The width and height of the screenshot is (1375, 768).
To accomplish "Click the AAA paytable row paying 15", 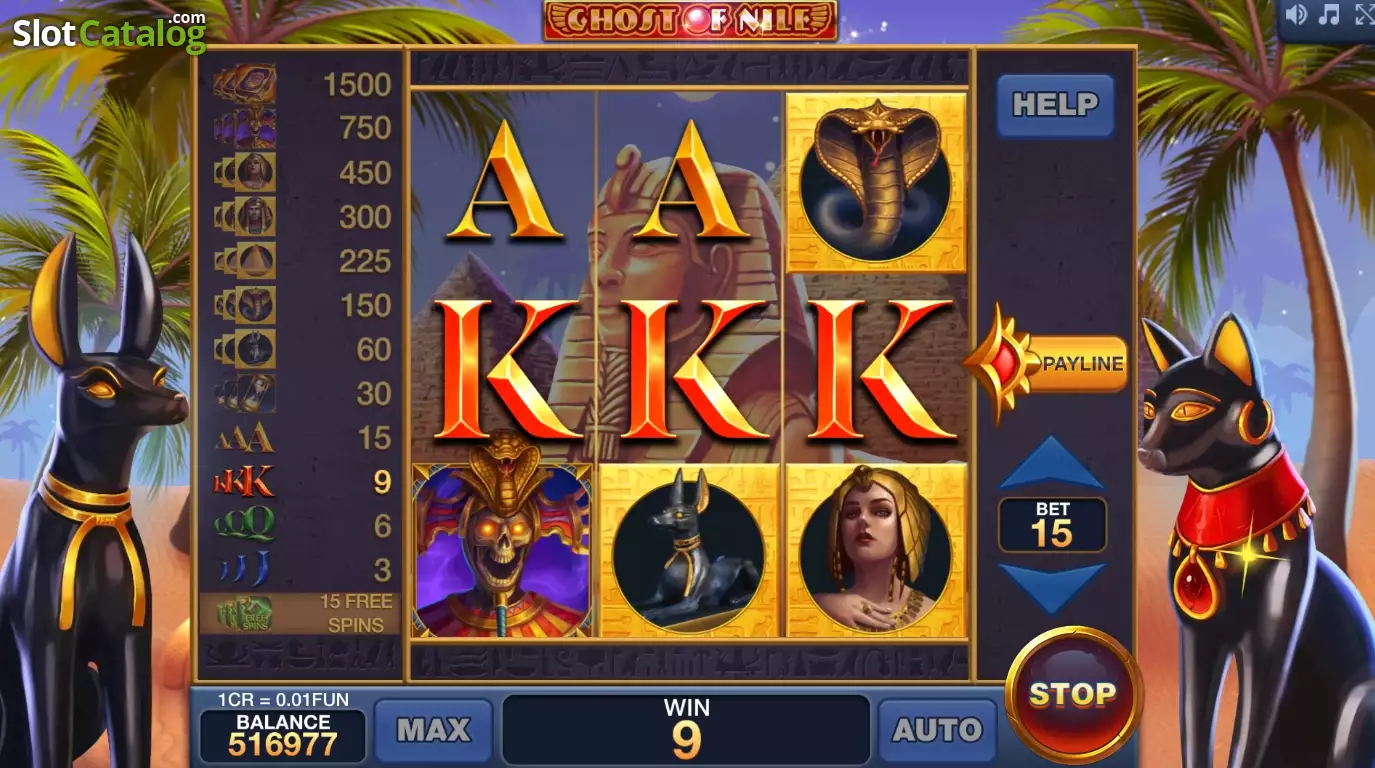I will coord(300,438).
